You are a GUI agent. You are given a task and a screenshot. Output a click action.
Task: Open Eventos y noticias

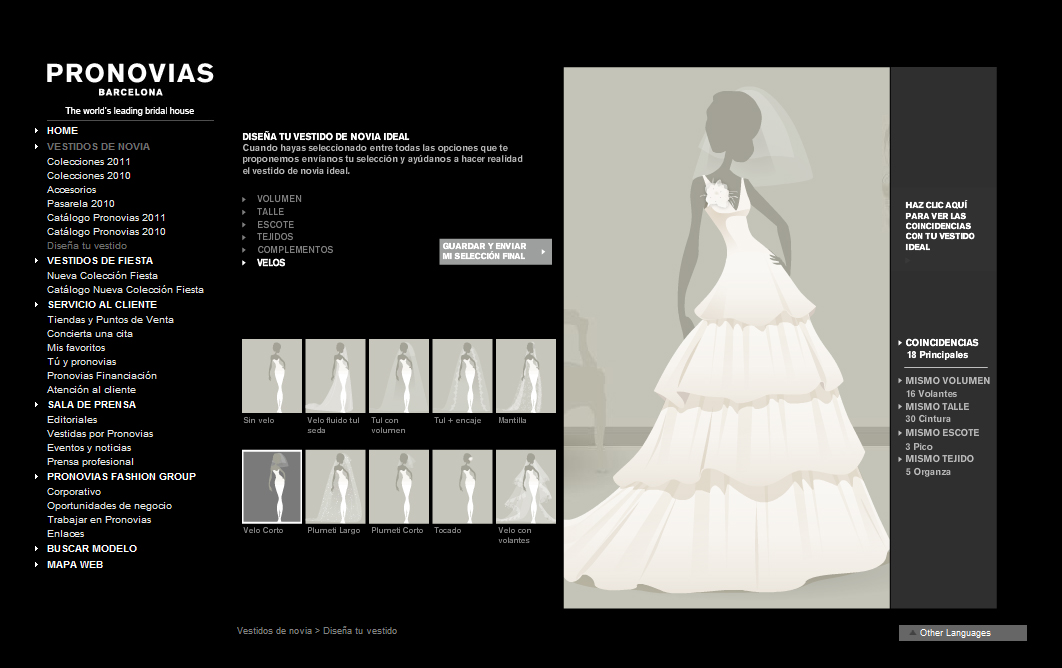click(89, 448)
